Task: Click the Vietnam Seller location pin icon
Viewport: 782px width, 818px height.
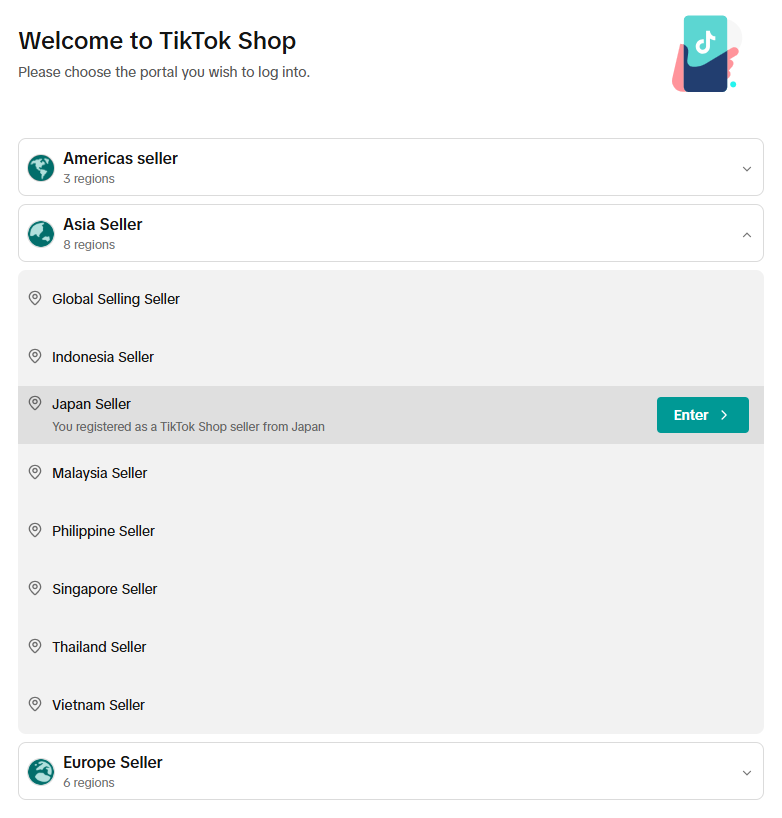Action: tap(35, 704)
